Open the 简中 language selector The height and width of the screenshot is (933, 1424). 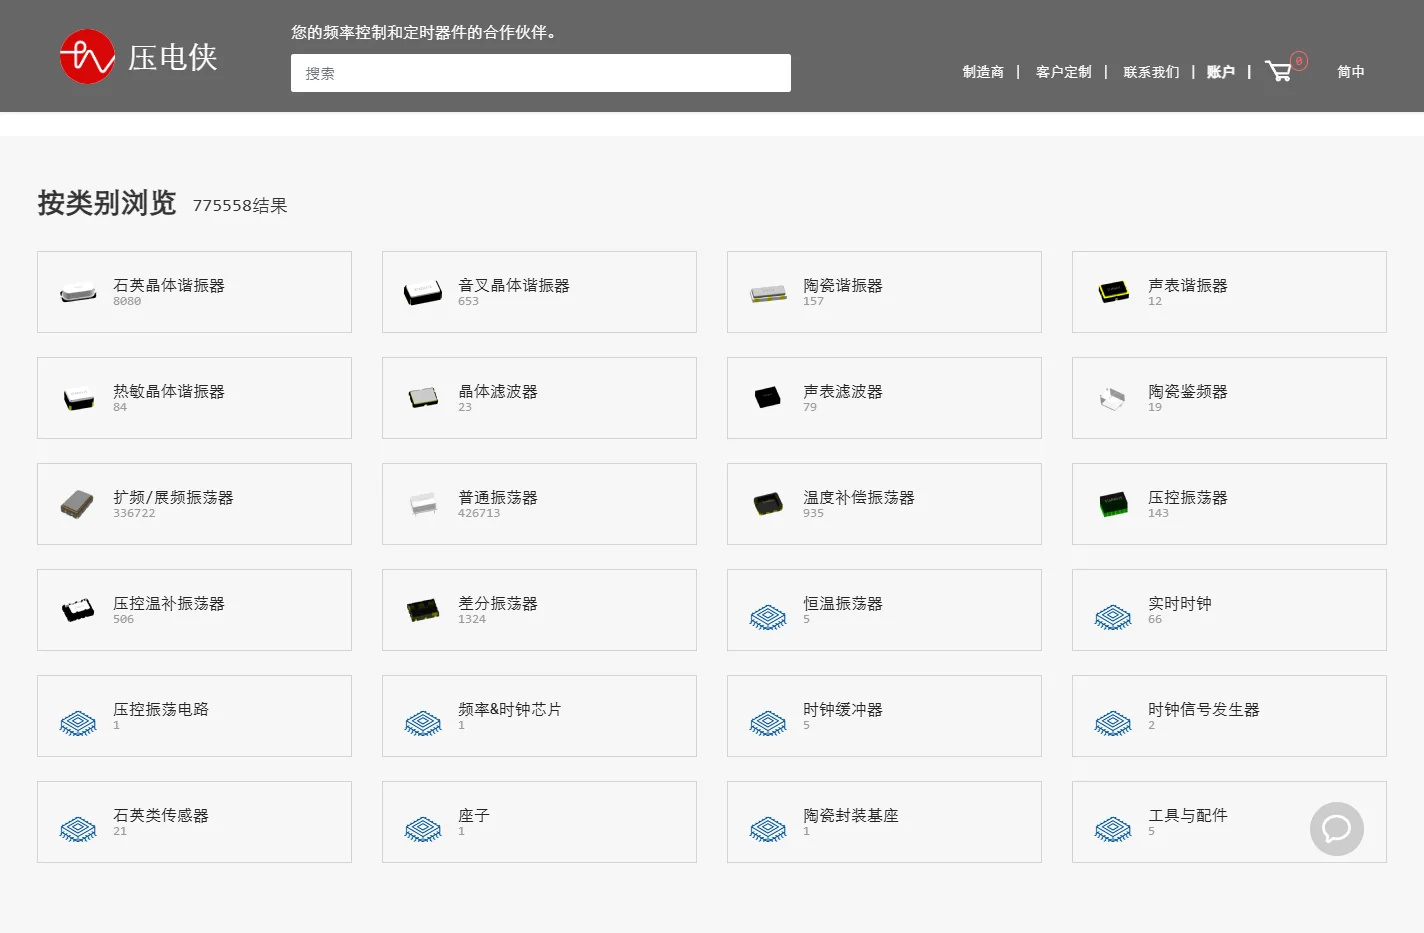click(x=1351, y=72)
